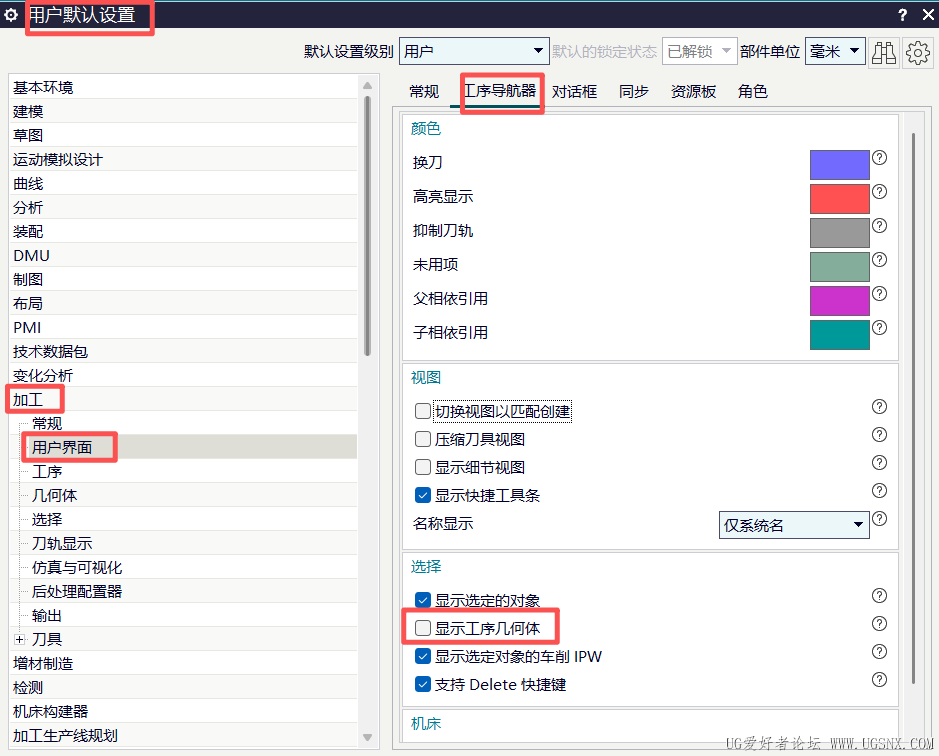Open help icon for 子相依引用 color
This screenshot has width=939, height=756.
(879, 328)
